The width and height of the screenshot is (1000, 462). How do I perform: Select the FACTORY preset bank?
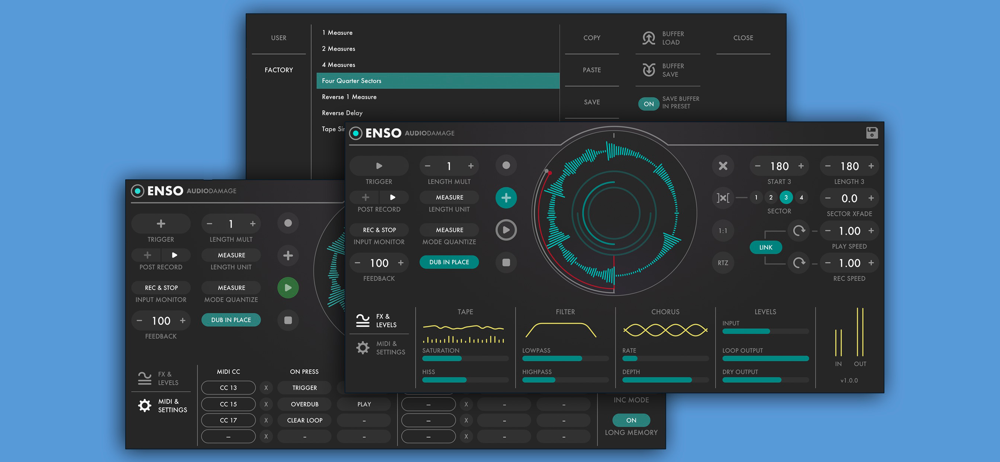click(x=279, y=70)
